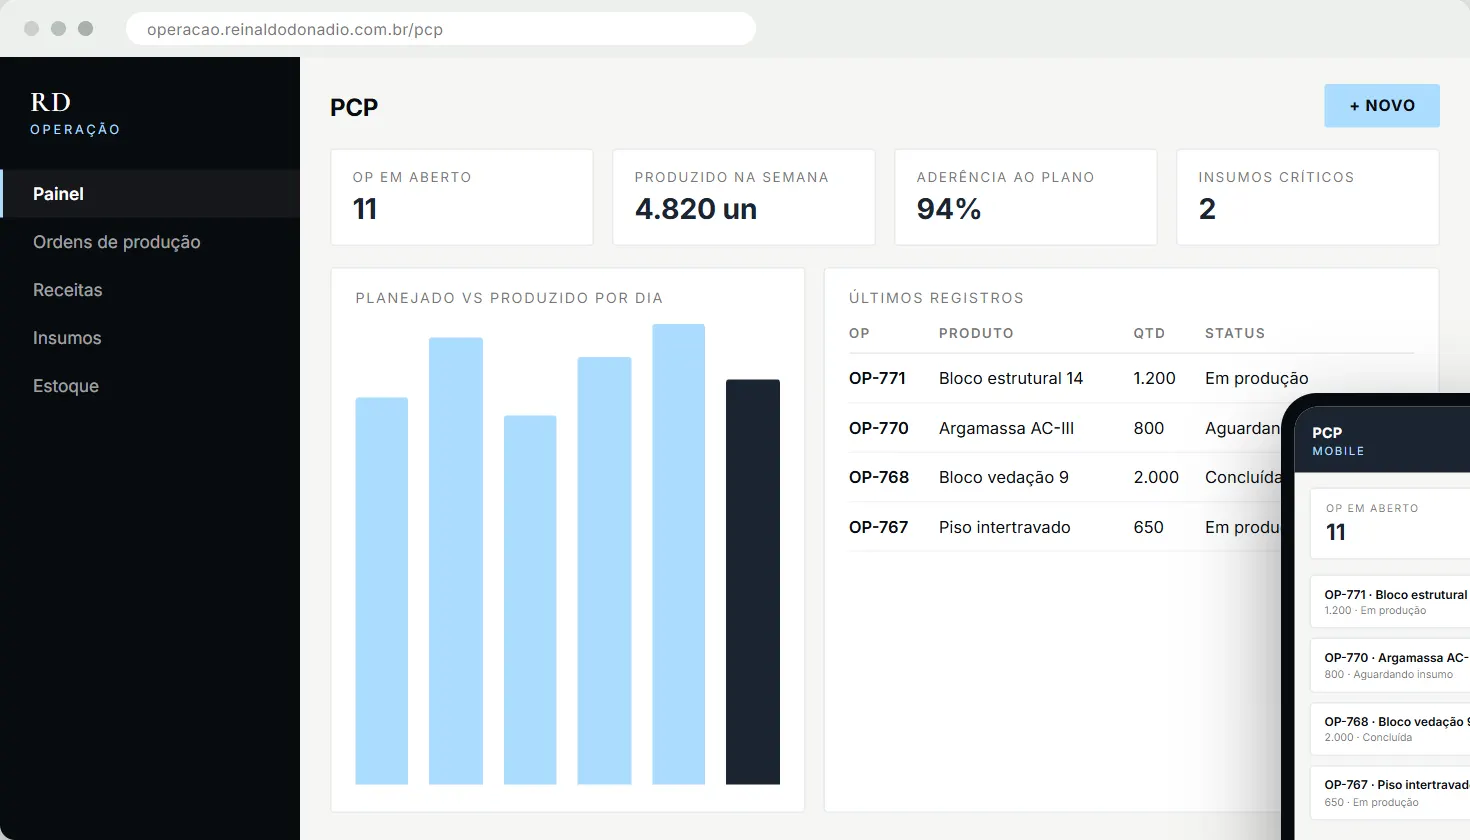Click the tallest light-blue chart bar
The height and width of the screenshot is (840, 1470).
[679, 554]
